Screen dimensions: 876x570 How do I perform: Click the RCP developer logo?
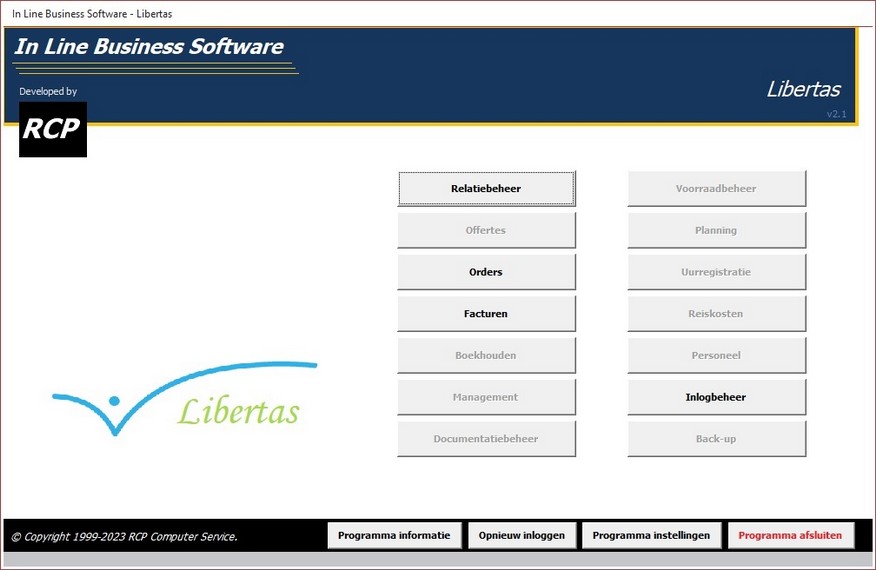(x=53, y=130)
